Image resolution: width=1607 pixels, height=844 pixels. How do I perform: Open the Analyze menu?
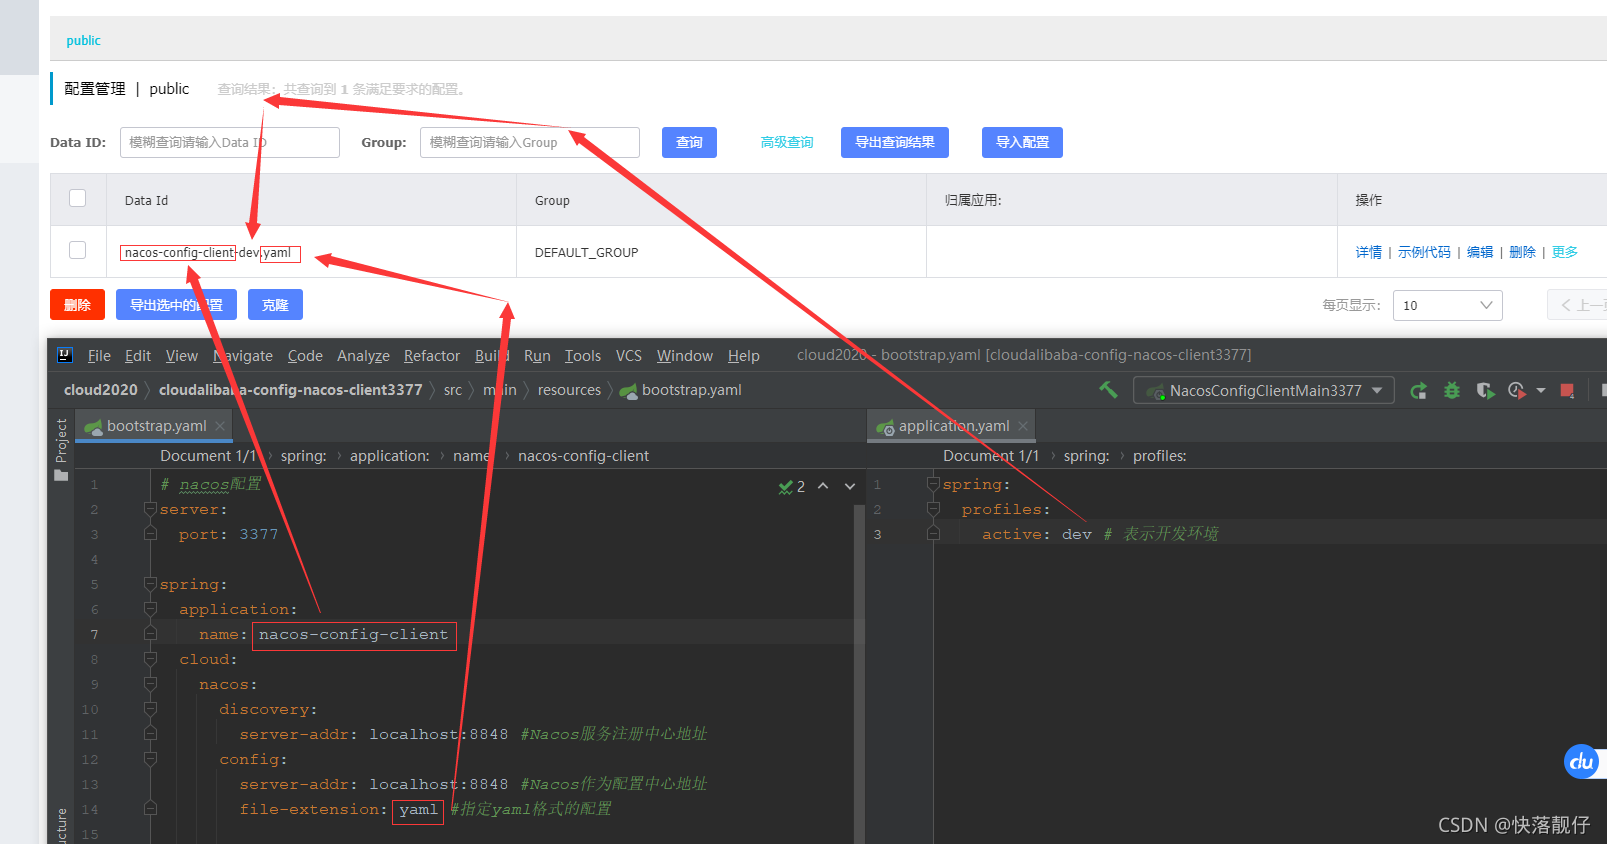click(x=363, y=356)
